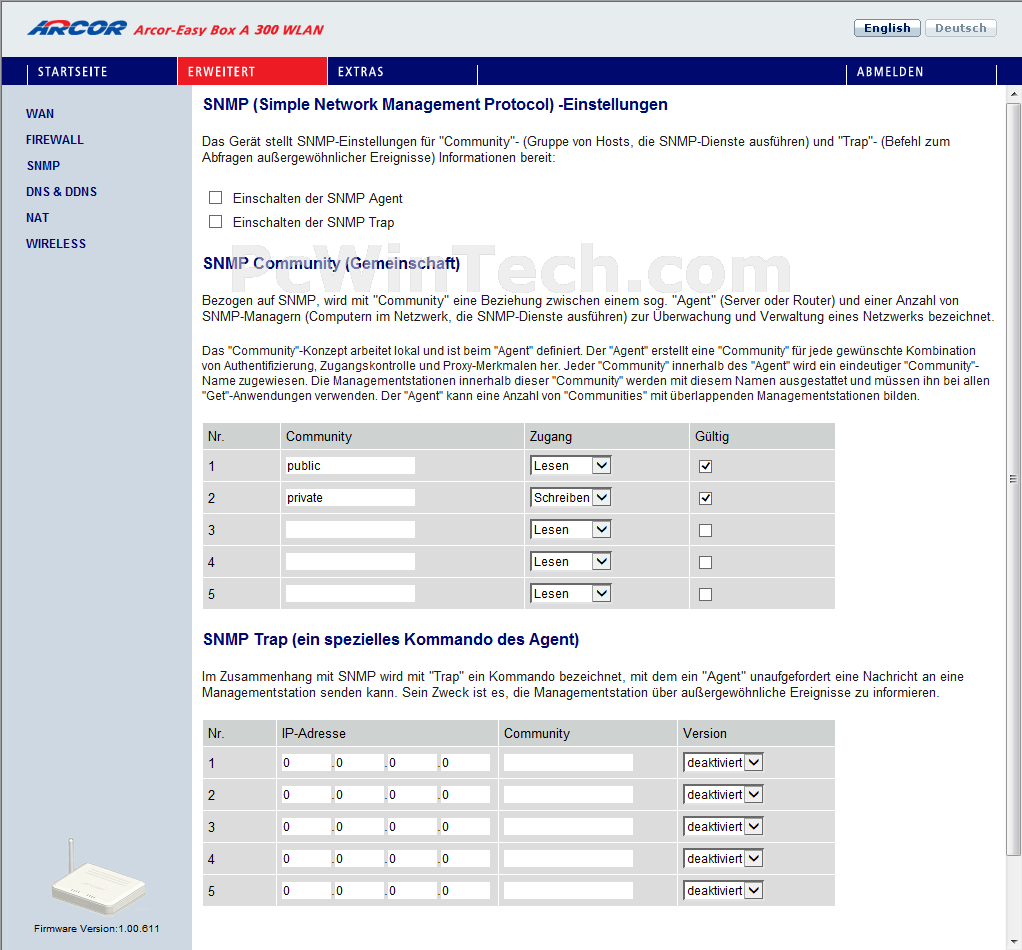Check Gültig for community row 5
Screen dimensions: 1022x950
pyautogui.click(x=705, y=594)
